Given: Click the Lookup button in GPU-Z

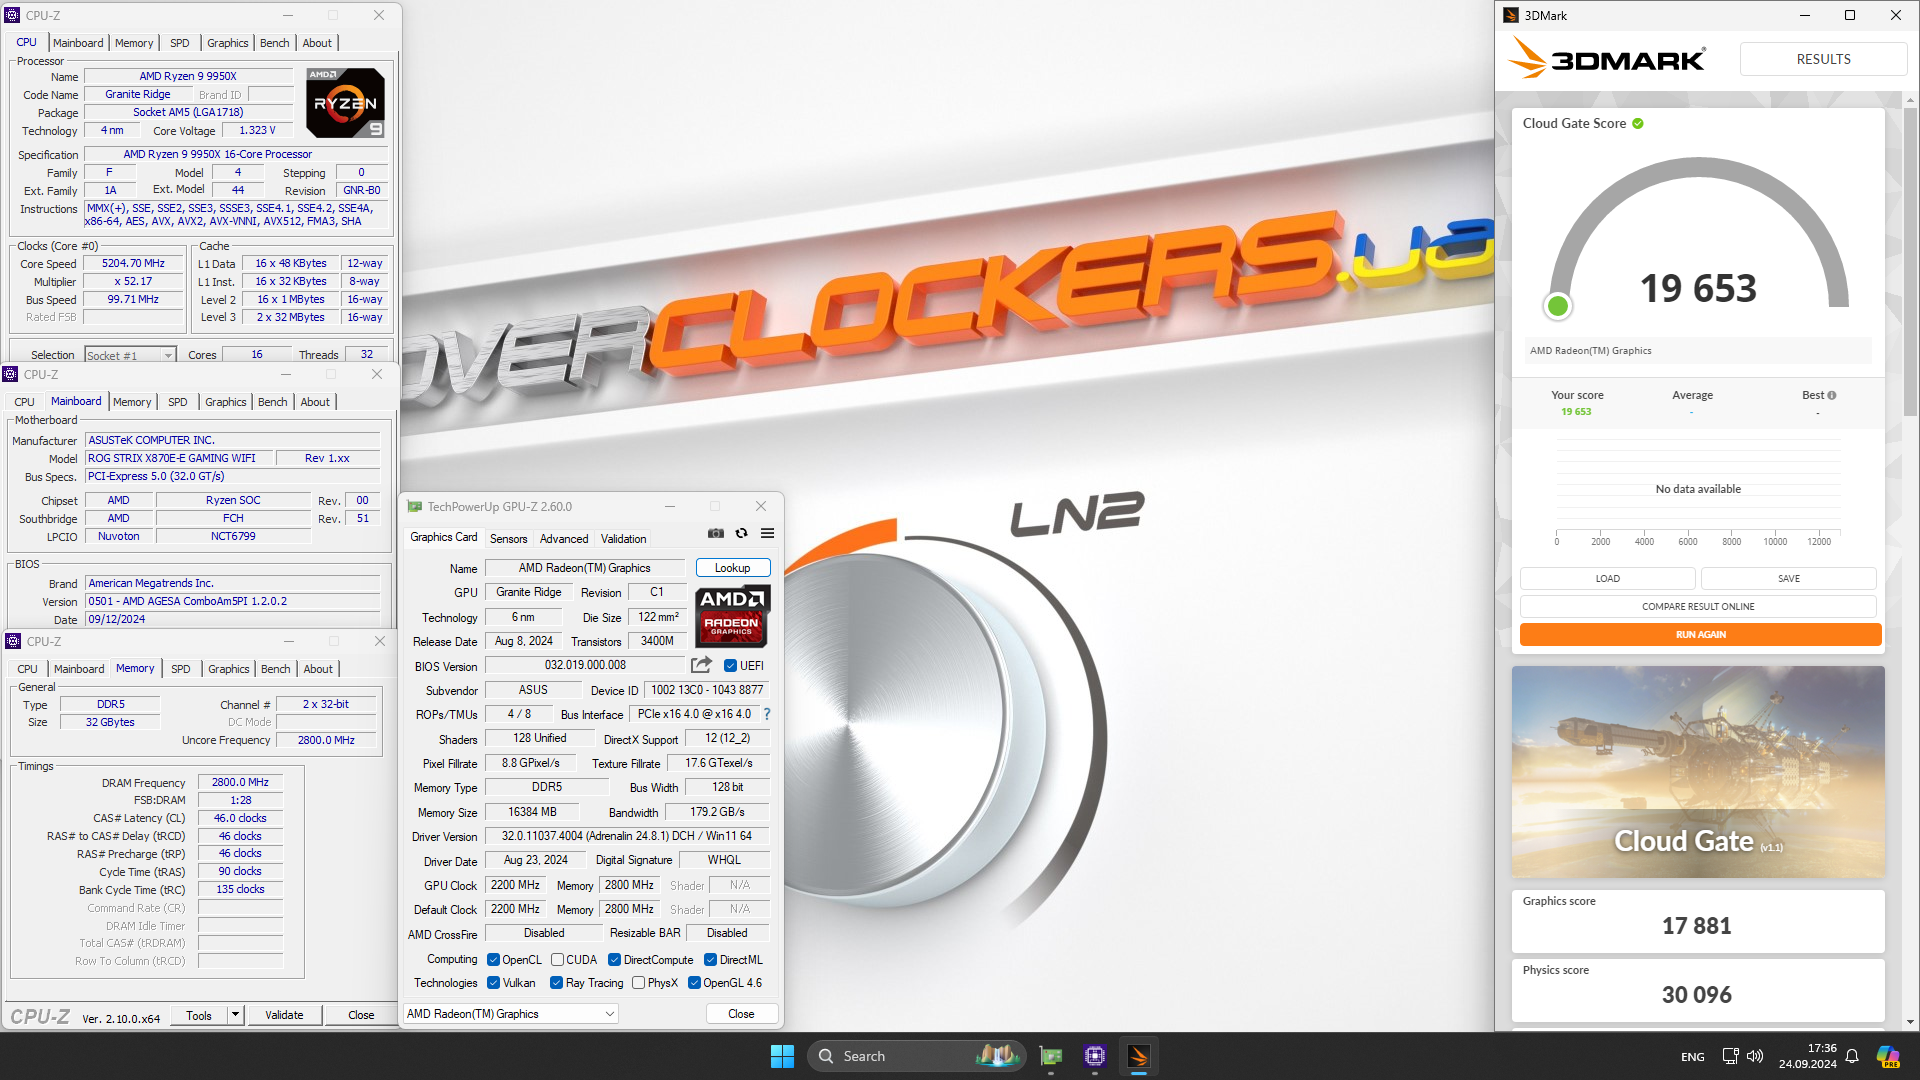Looking at the screenshot, I should [732, 568].
